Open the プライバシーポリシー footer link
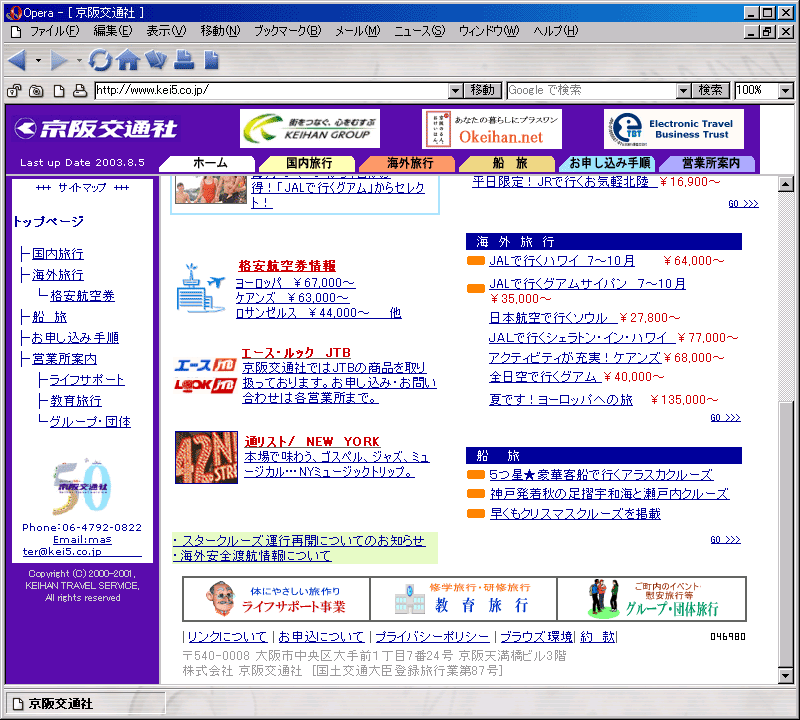 click(432, 637)
